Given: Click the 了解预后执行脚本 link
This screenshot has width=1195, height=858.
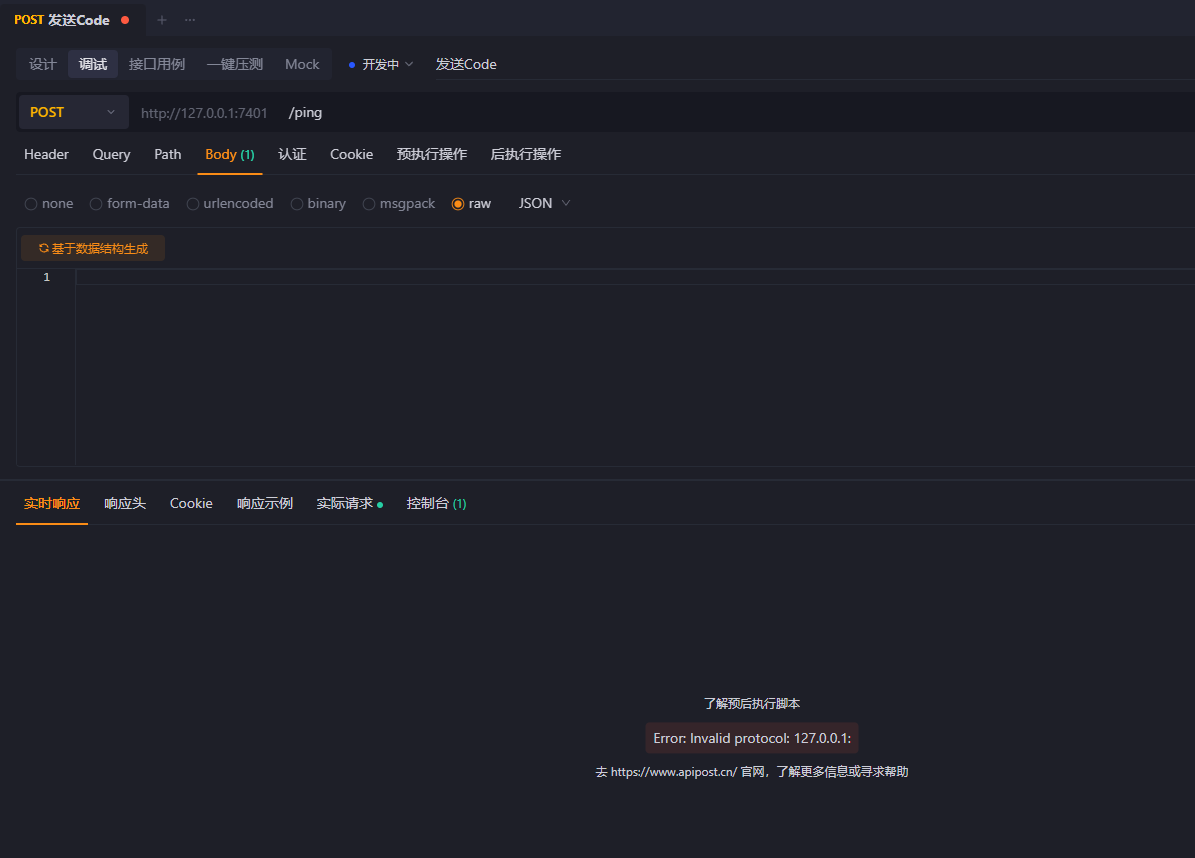Looking at the screenshot, I should [x=751, y=704].
